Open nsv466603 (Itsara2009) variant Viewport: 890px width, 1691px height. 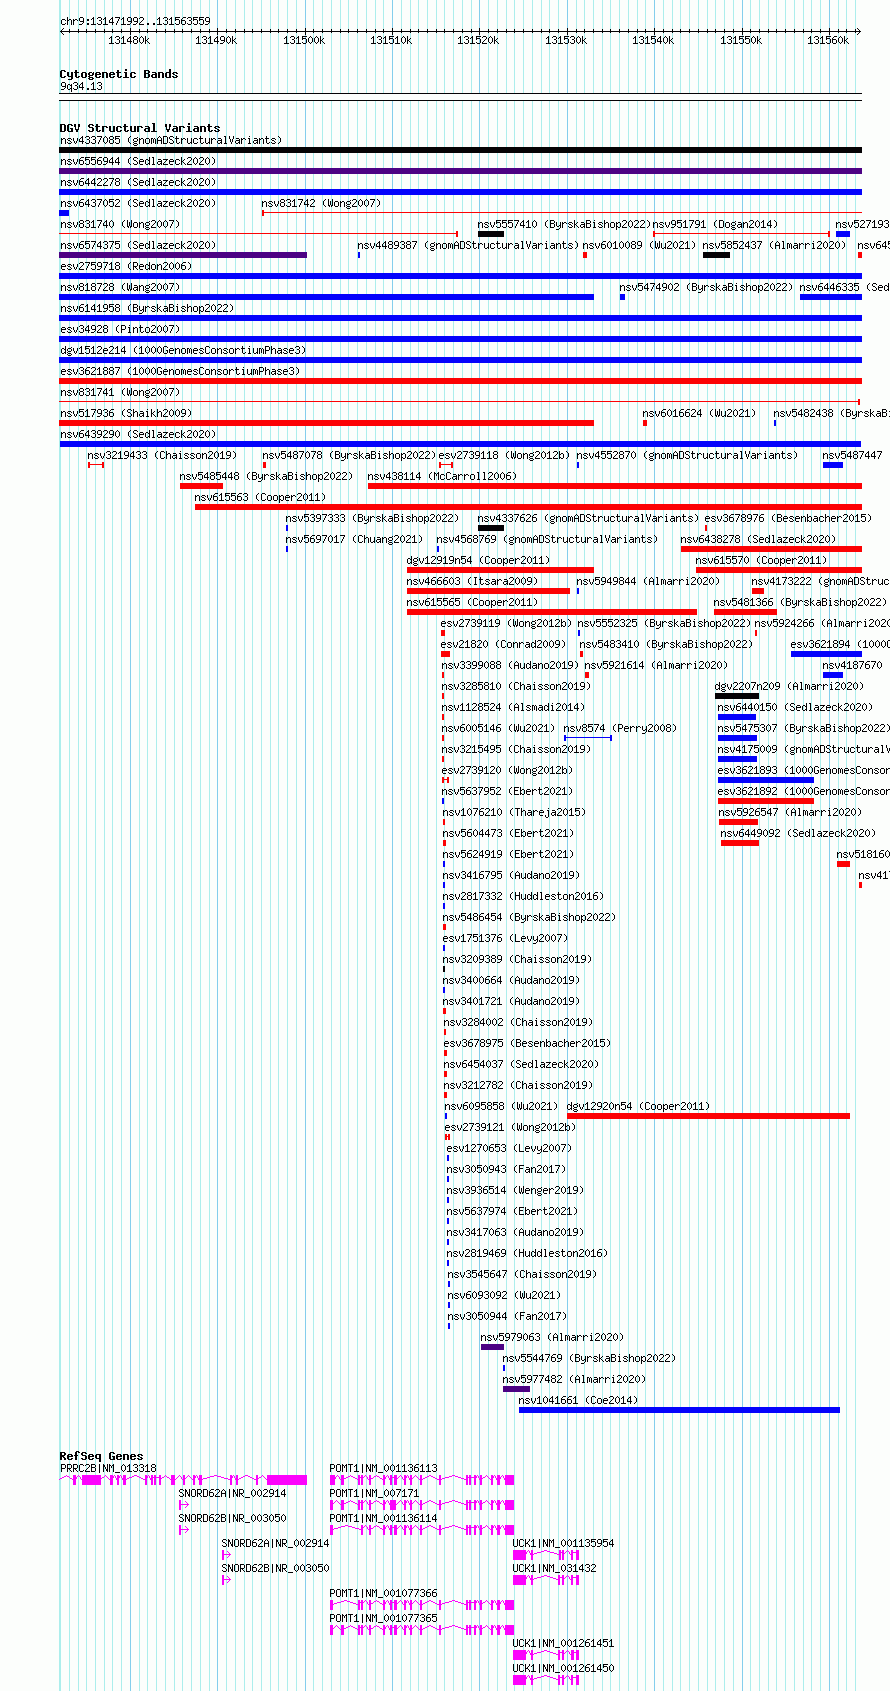tap(472, 581)
